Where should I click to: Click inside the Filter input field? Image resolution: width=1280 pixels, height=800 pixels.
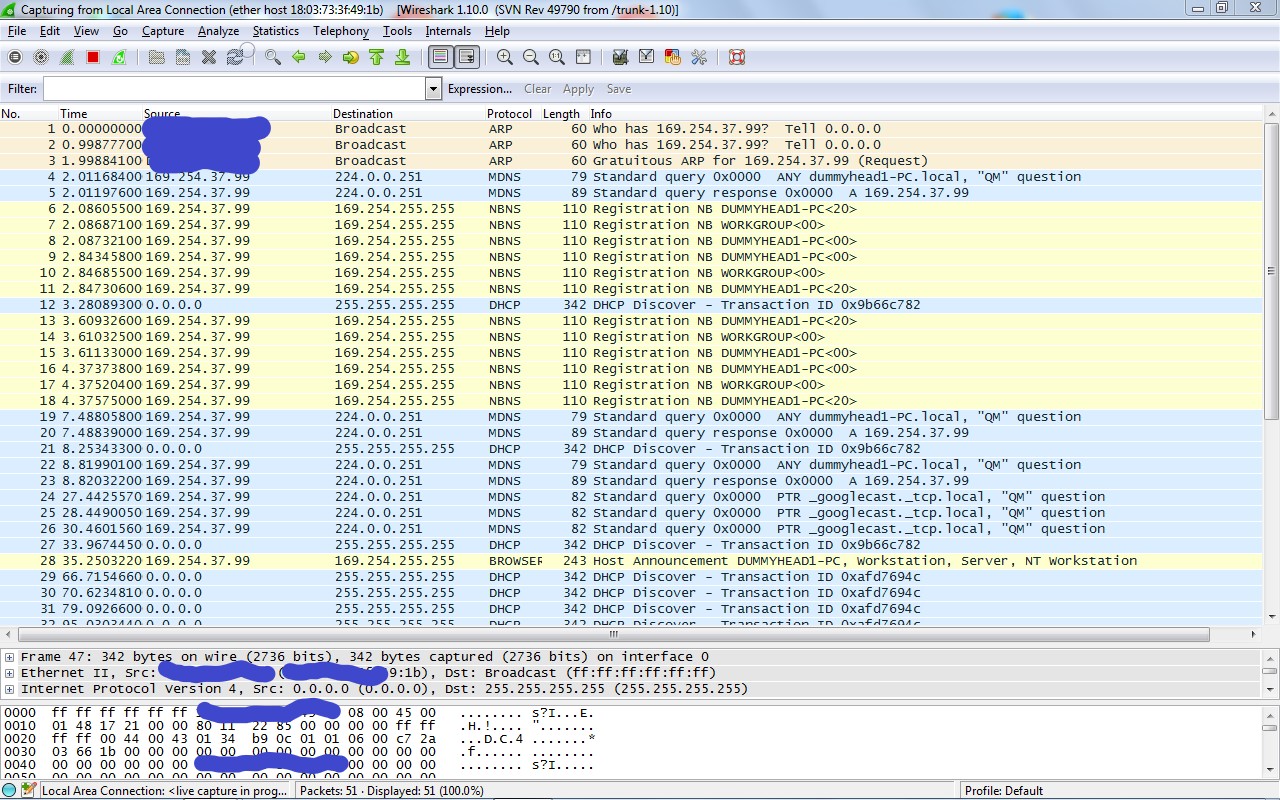click(230, 89)
